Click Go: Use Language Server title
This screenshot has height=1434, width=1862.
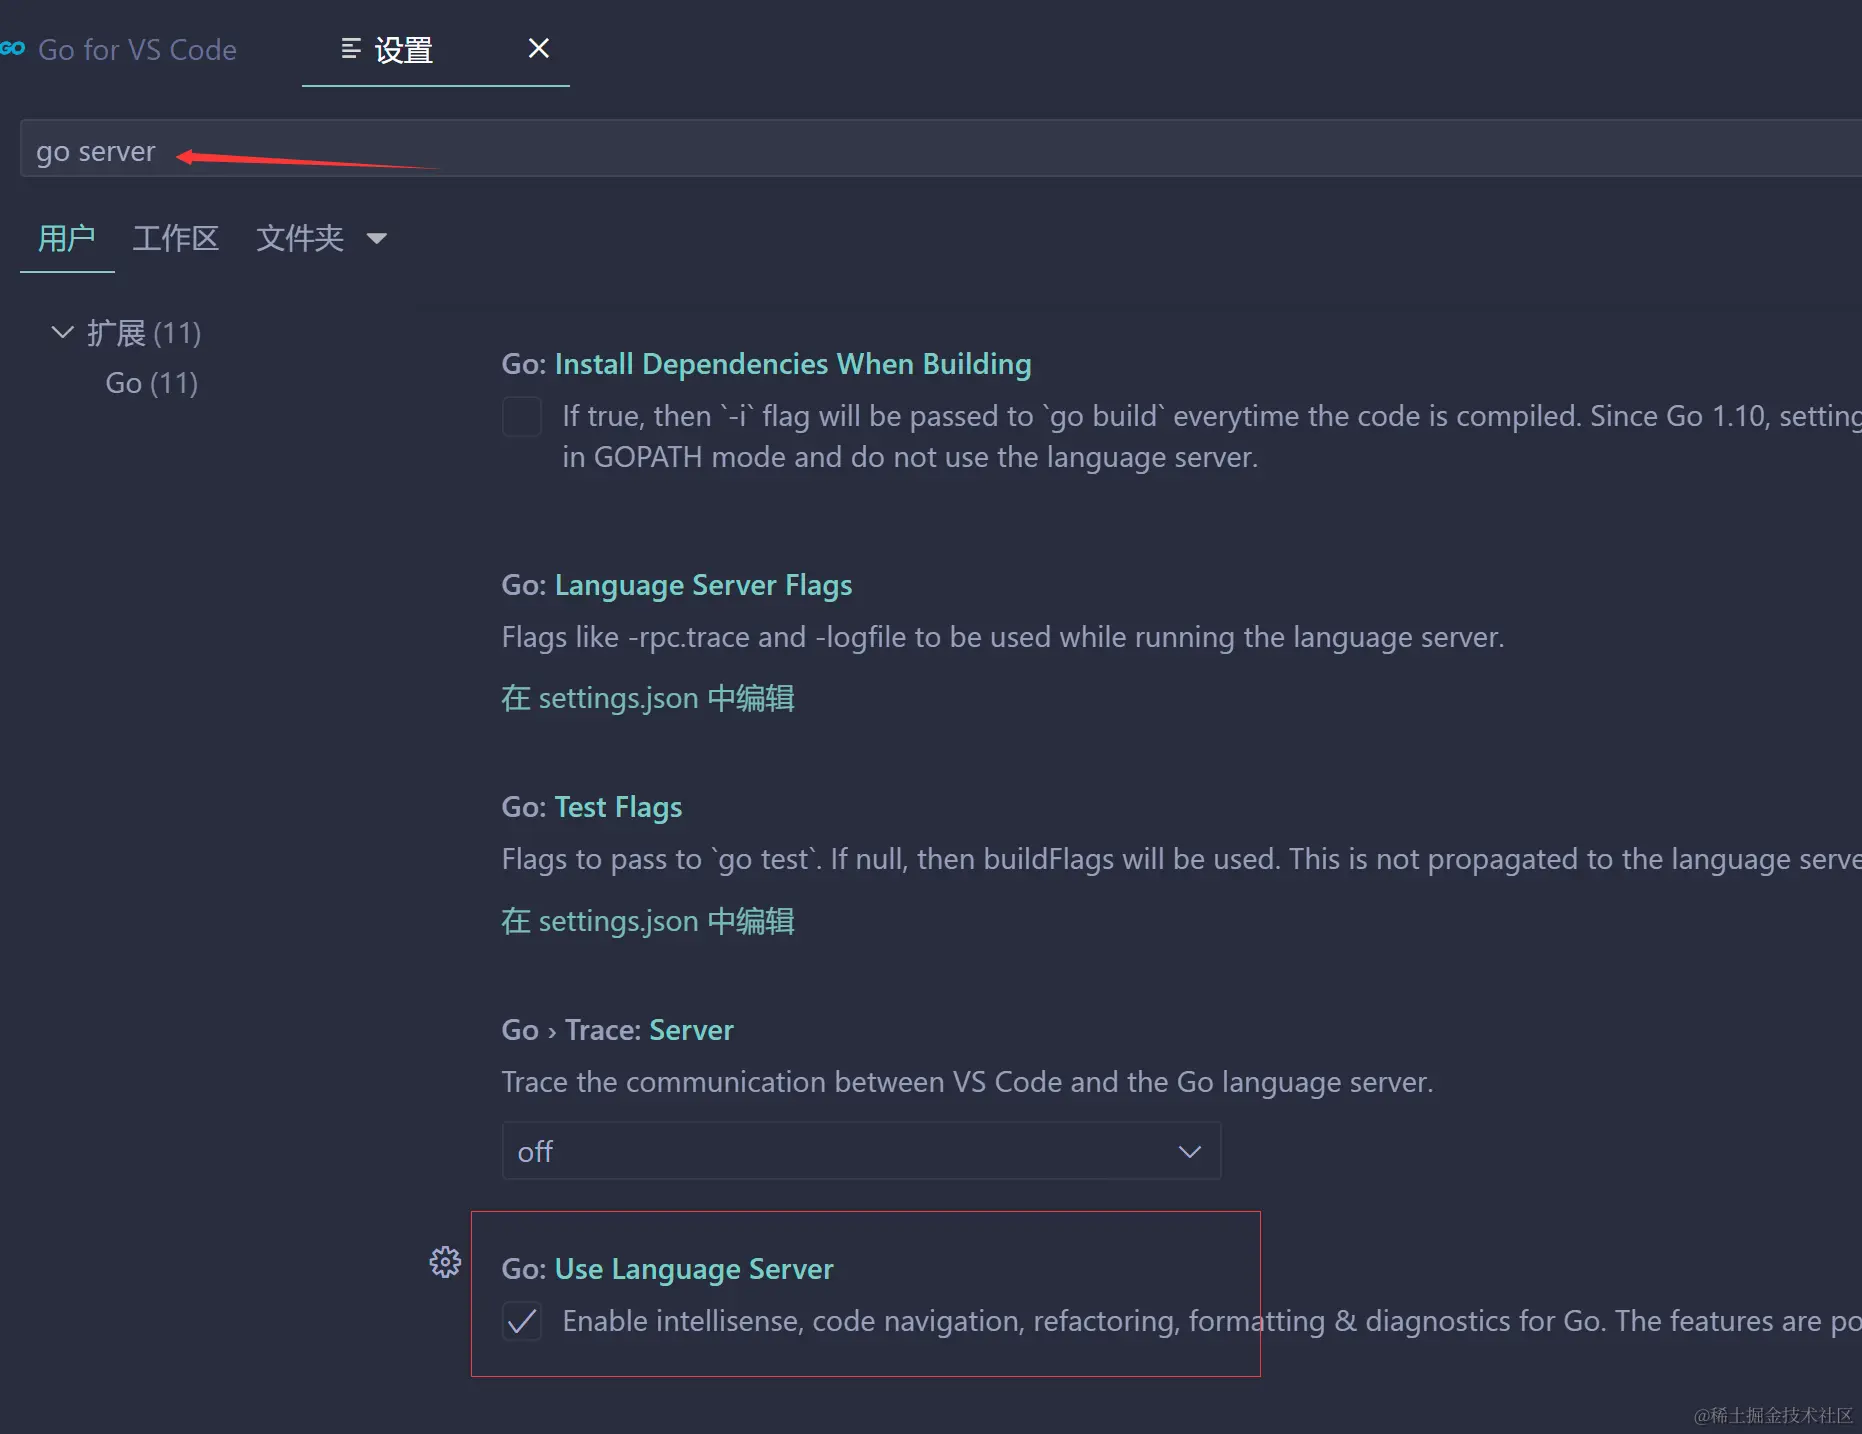click(667, 1269)
